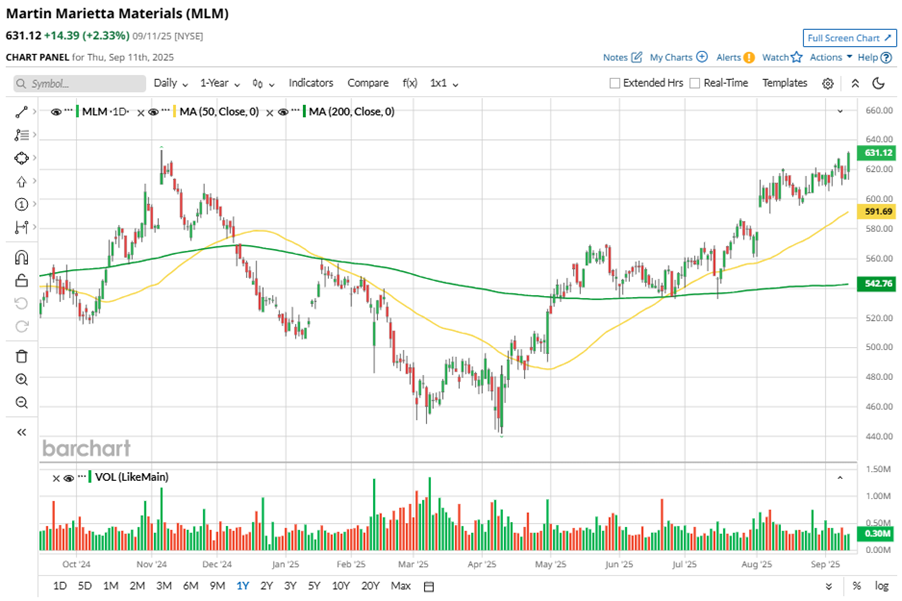This screenshot has height=601, width=902.
Task: Select the shapes drawing tool
Action: [x=21, y=158]
